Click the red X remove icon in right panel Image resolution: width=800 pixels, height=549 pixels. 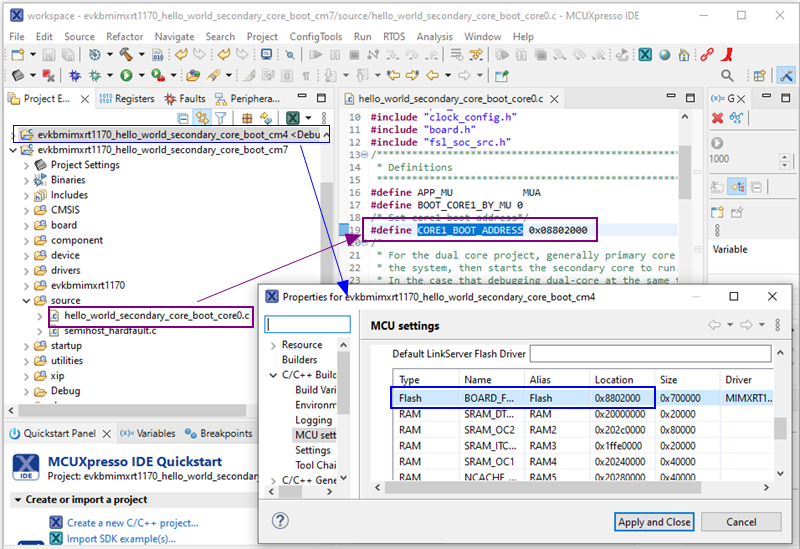pyautogui.click(x=718, y=118)
